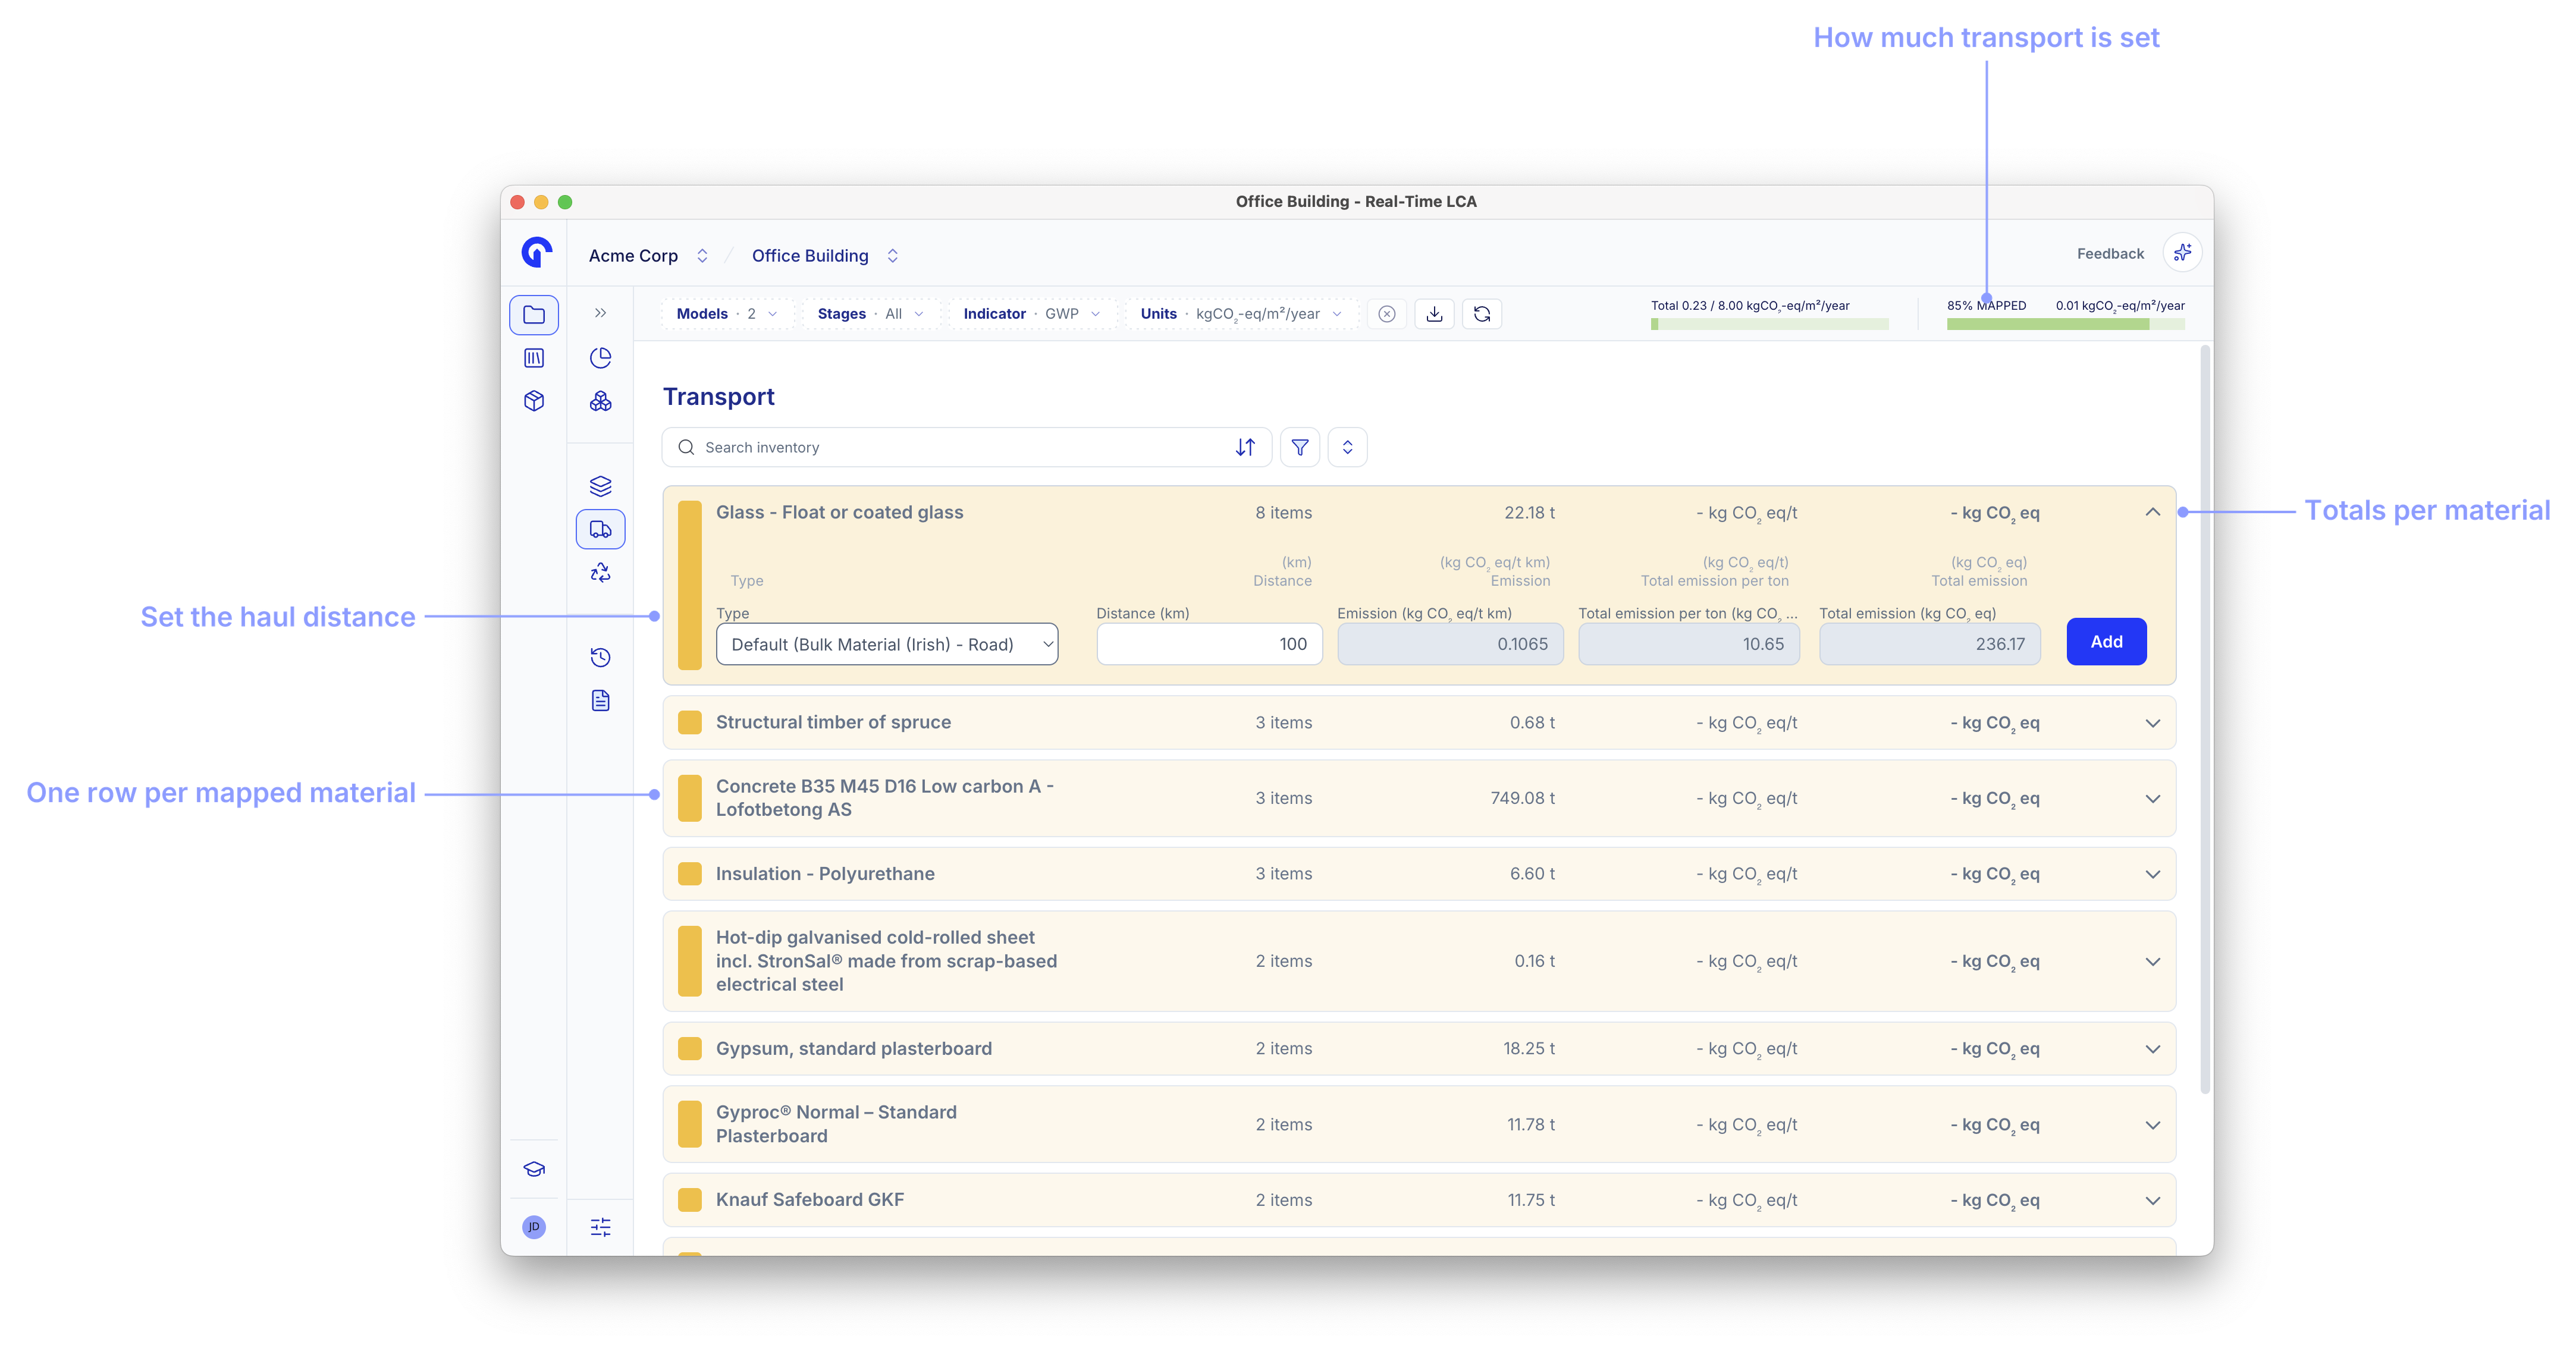Select the transport truck icon

coord(600,529)
